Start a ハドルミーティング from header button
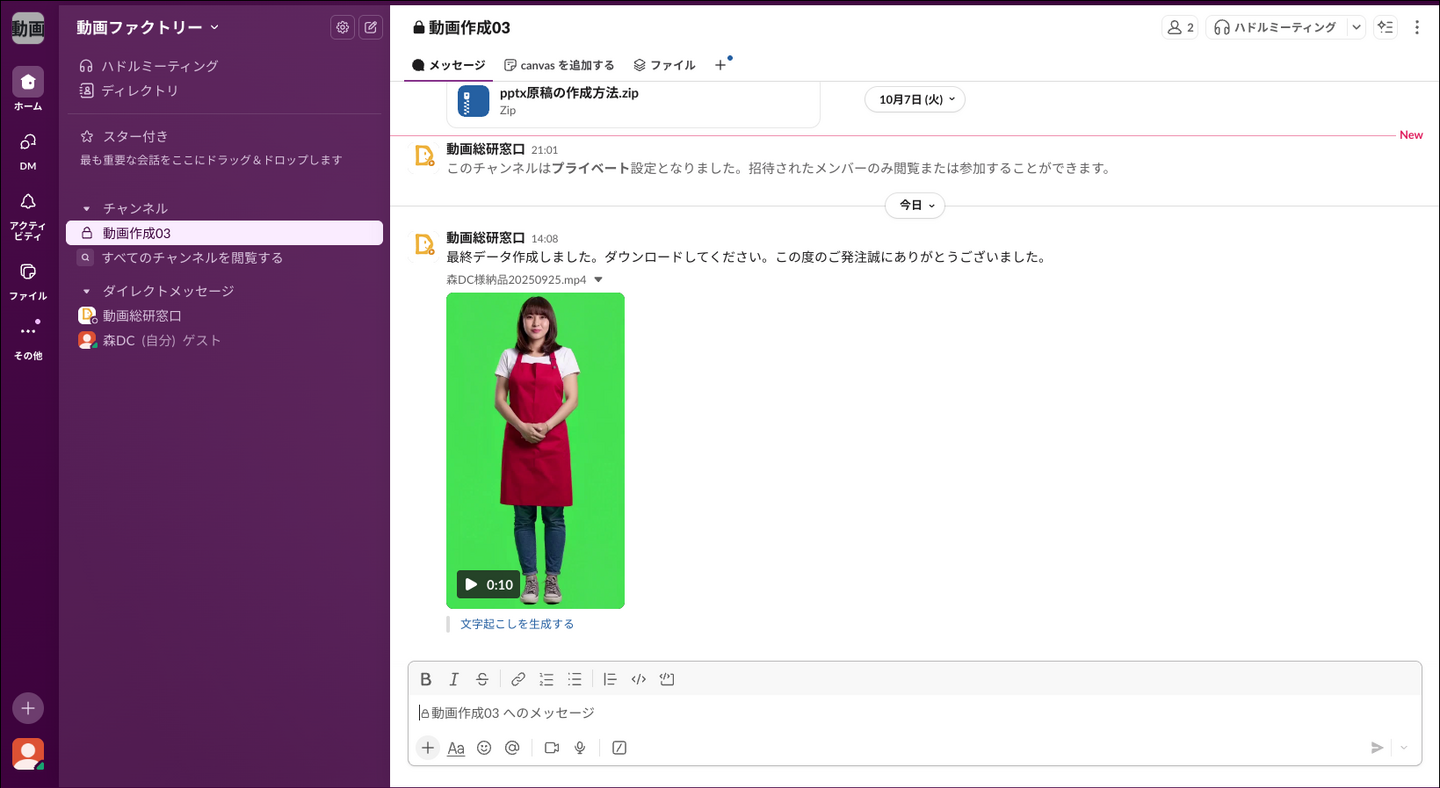The image size is (1440, 788). [x=1275, y=27]
